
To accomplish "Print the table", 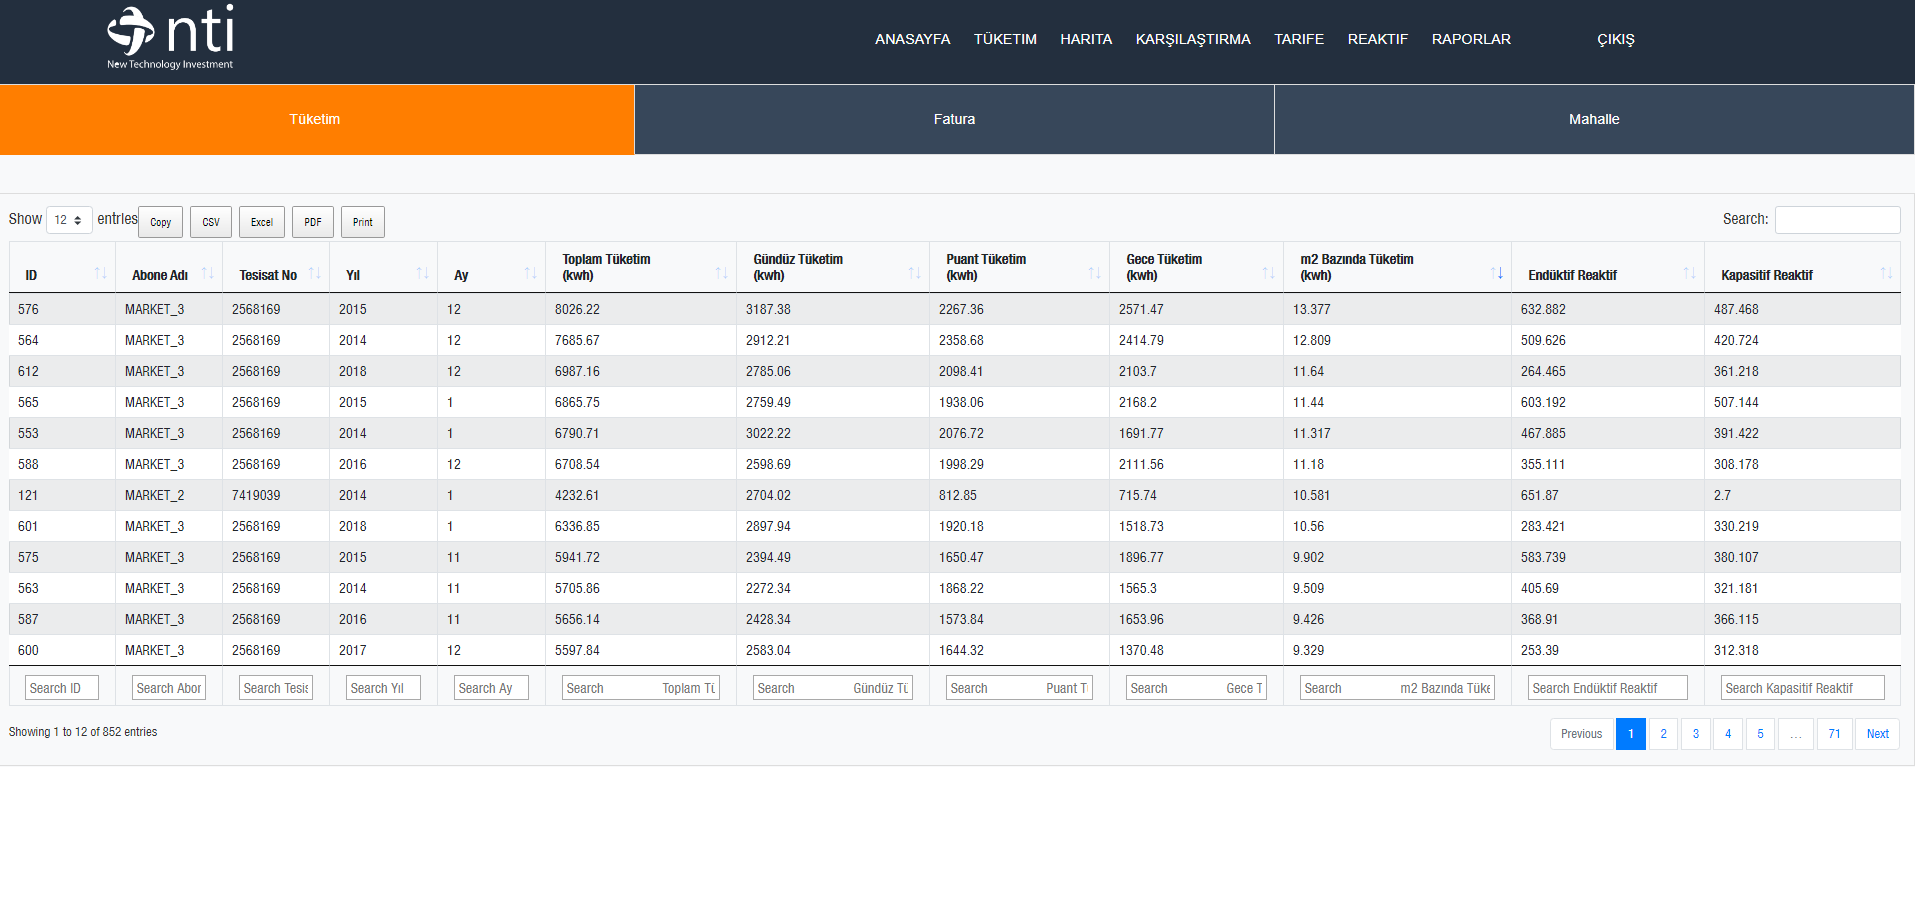I will tap(363, 222).
